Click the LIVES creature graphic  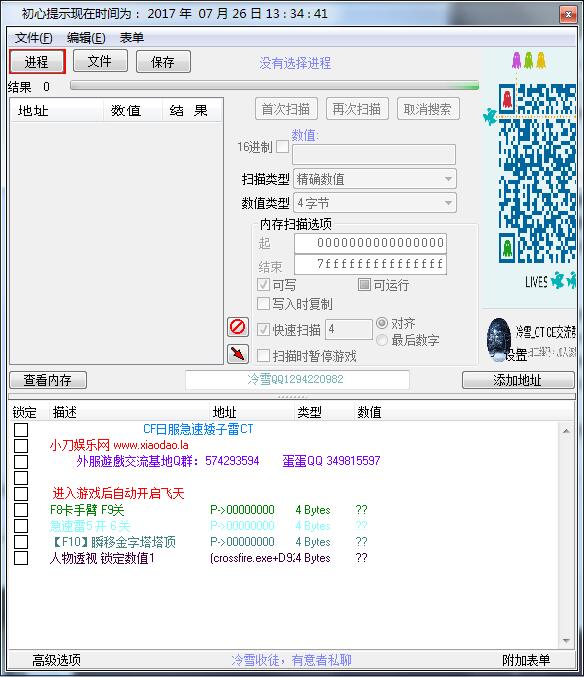(x=563, y=280)
